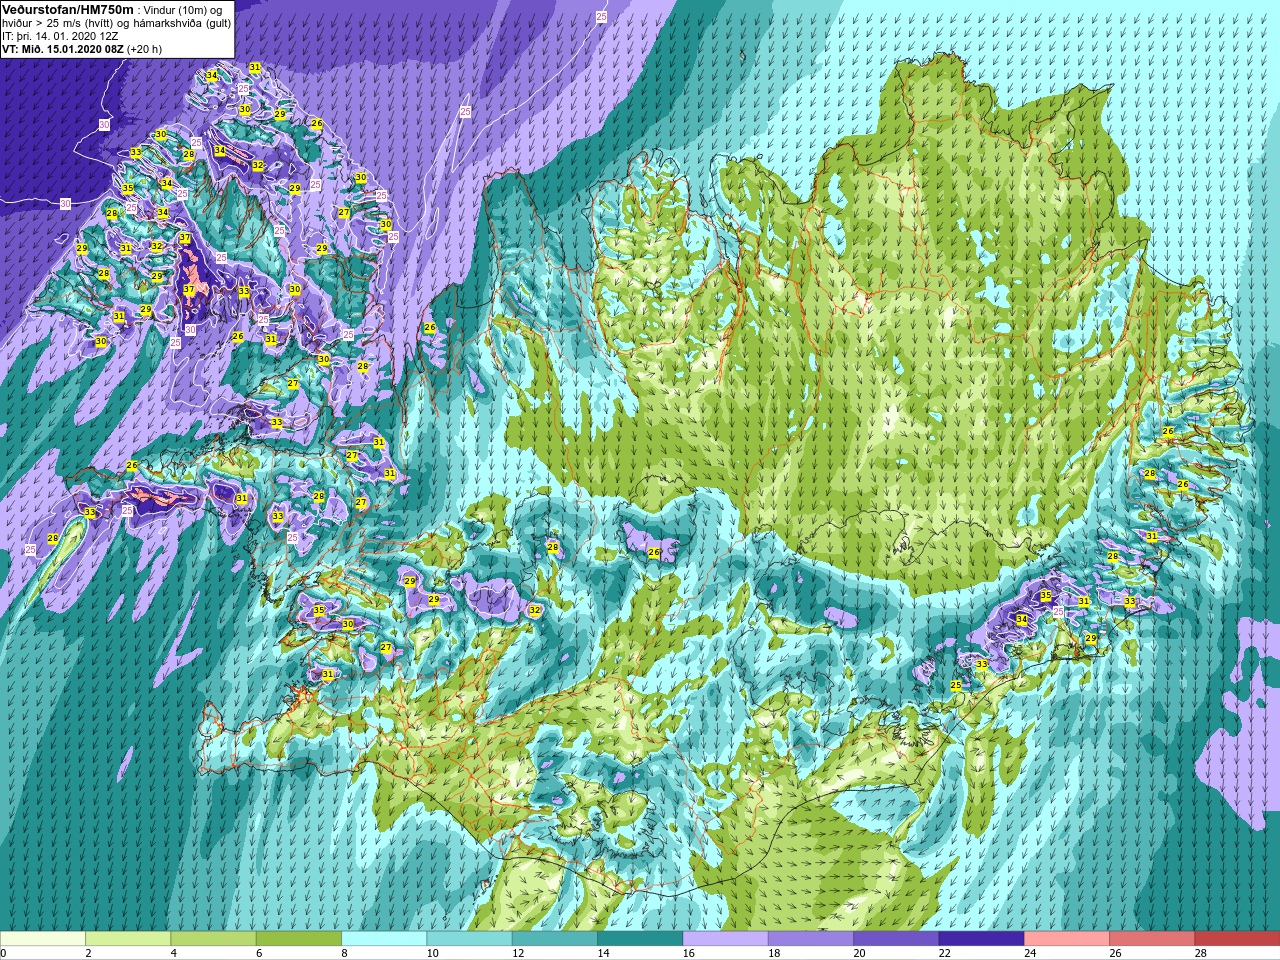The height and width of the screenshot is (960, 1280).
Task: Select the 18–20 m/s light purple legend swatch
Action: 811,939
